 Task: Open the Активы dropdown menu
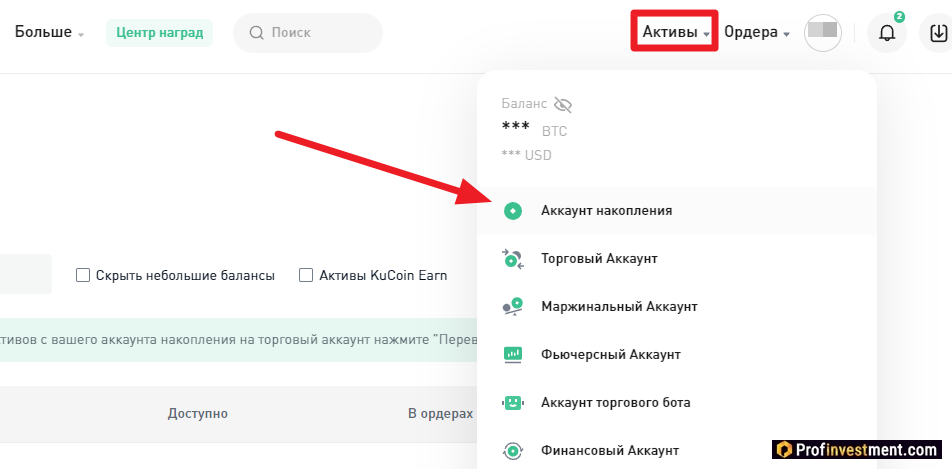pyautogui.click(x=676, y=32)
